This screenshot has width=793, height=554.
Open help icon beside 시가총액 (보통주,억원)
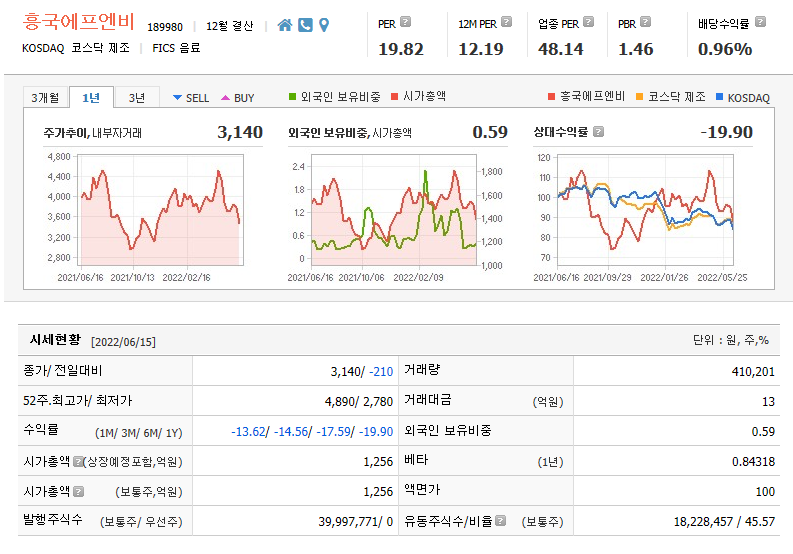[x=78, y=491]
